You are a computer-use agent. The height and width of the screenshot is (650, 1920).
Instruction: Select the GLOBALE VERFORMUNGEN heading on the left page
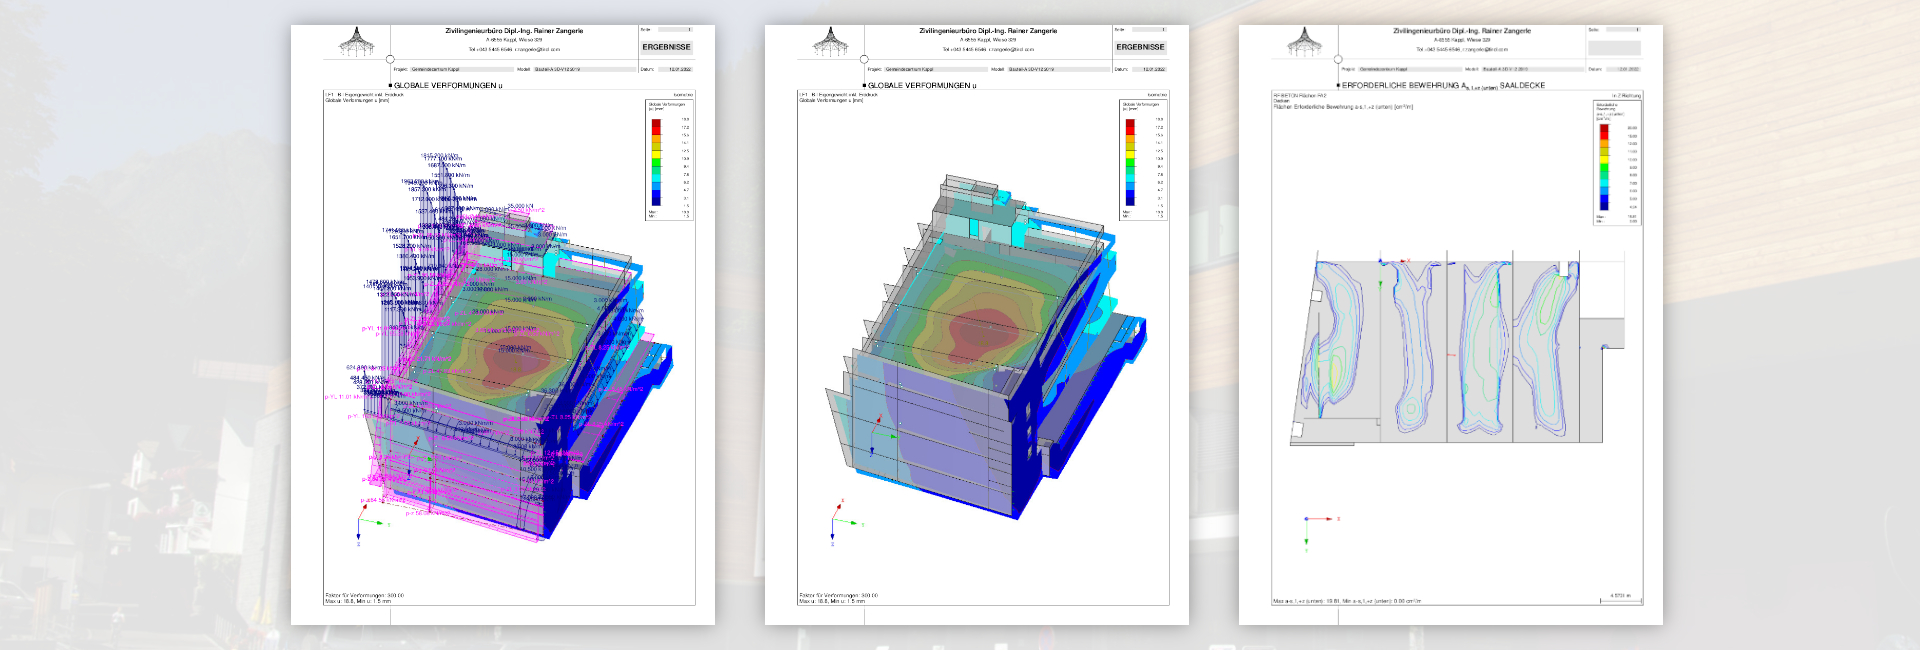[x=447, y=86]
